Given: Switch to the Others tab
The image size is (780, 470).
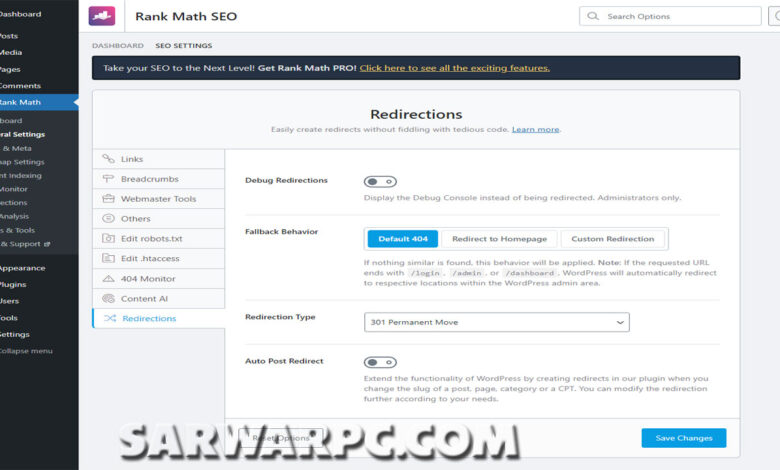Looking at the screenshot, I should click(159, 218).
